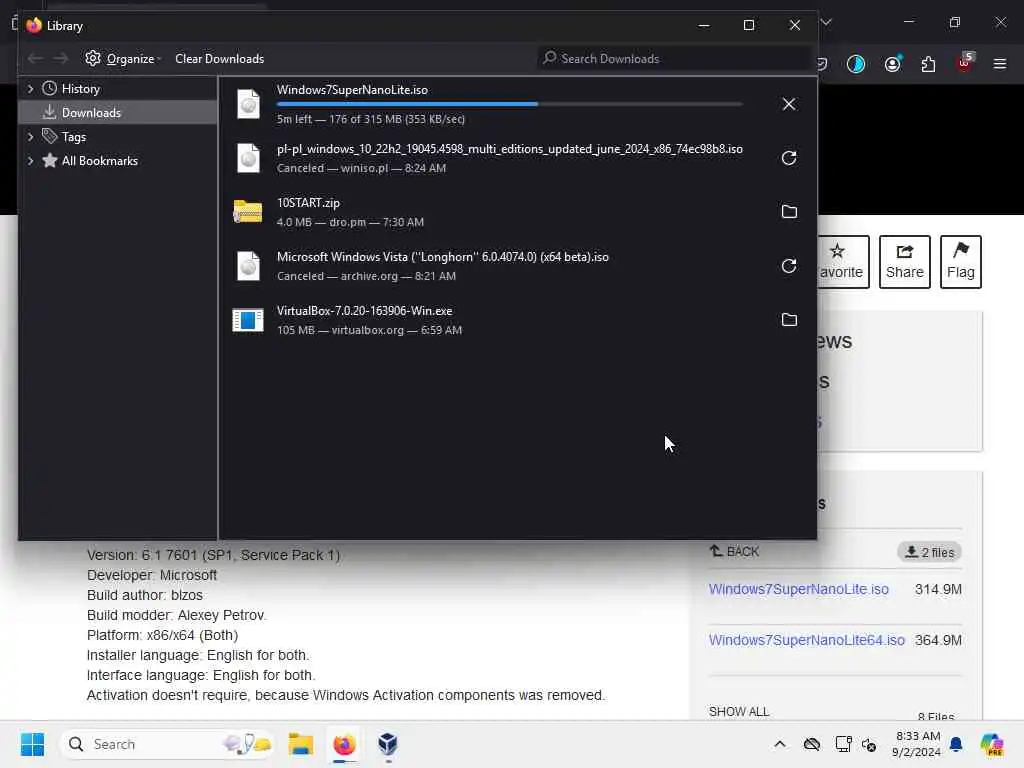The height and width of the screenshot is (768, 1024).
Task: Open folder containing 10START.zip
Action: [x=789, y=212]
